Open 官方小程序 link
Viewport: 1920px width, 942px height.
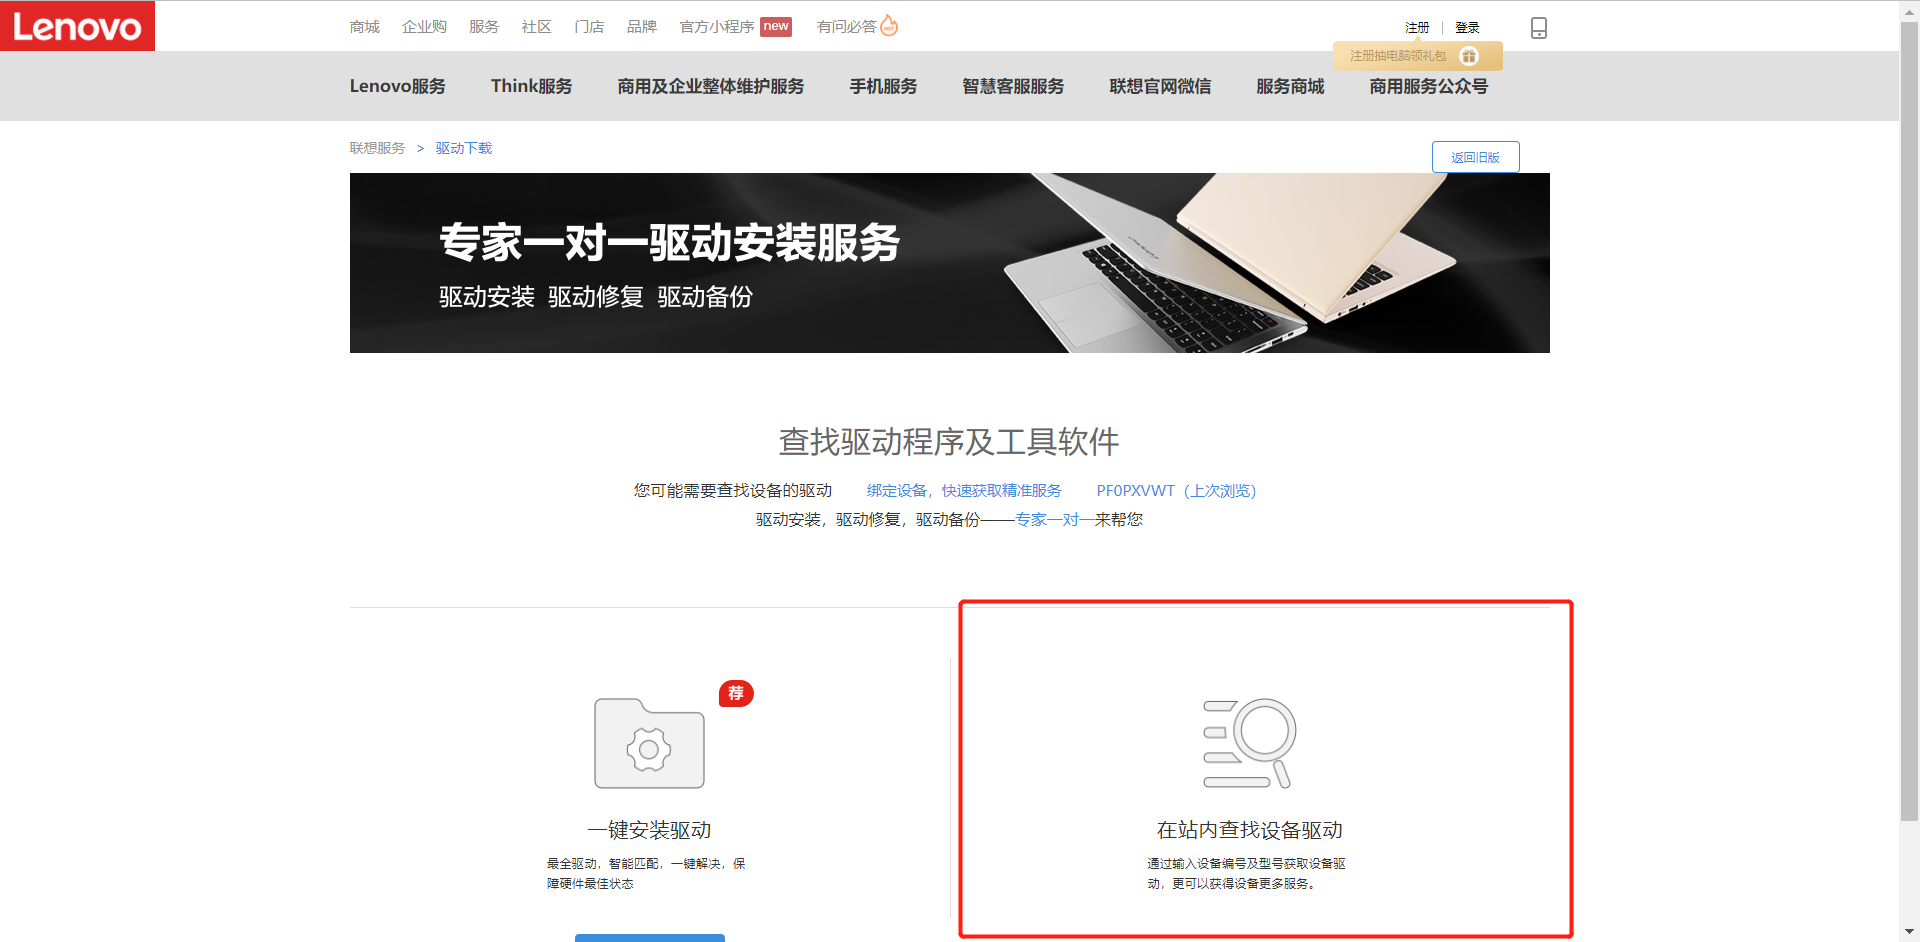[x=717, y=27]
